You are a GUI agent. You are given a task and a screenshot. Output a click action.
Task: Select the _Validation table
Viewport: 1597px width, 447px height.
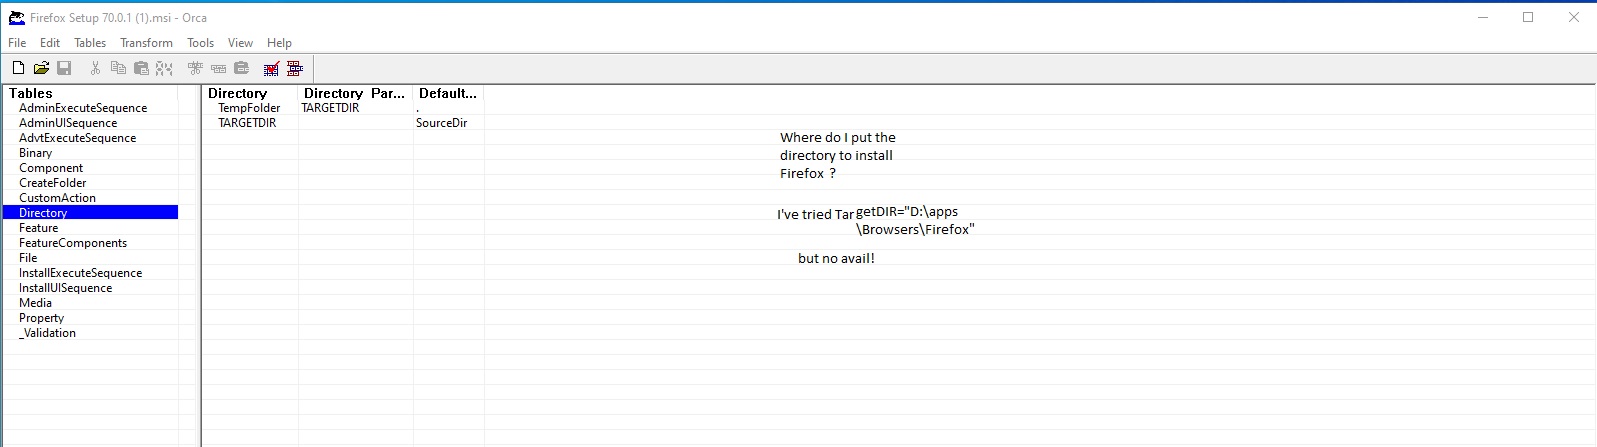pos(47,333)
